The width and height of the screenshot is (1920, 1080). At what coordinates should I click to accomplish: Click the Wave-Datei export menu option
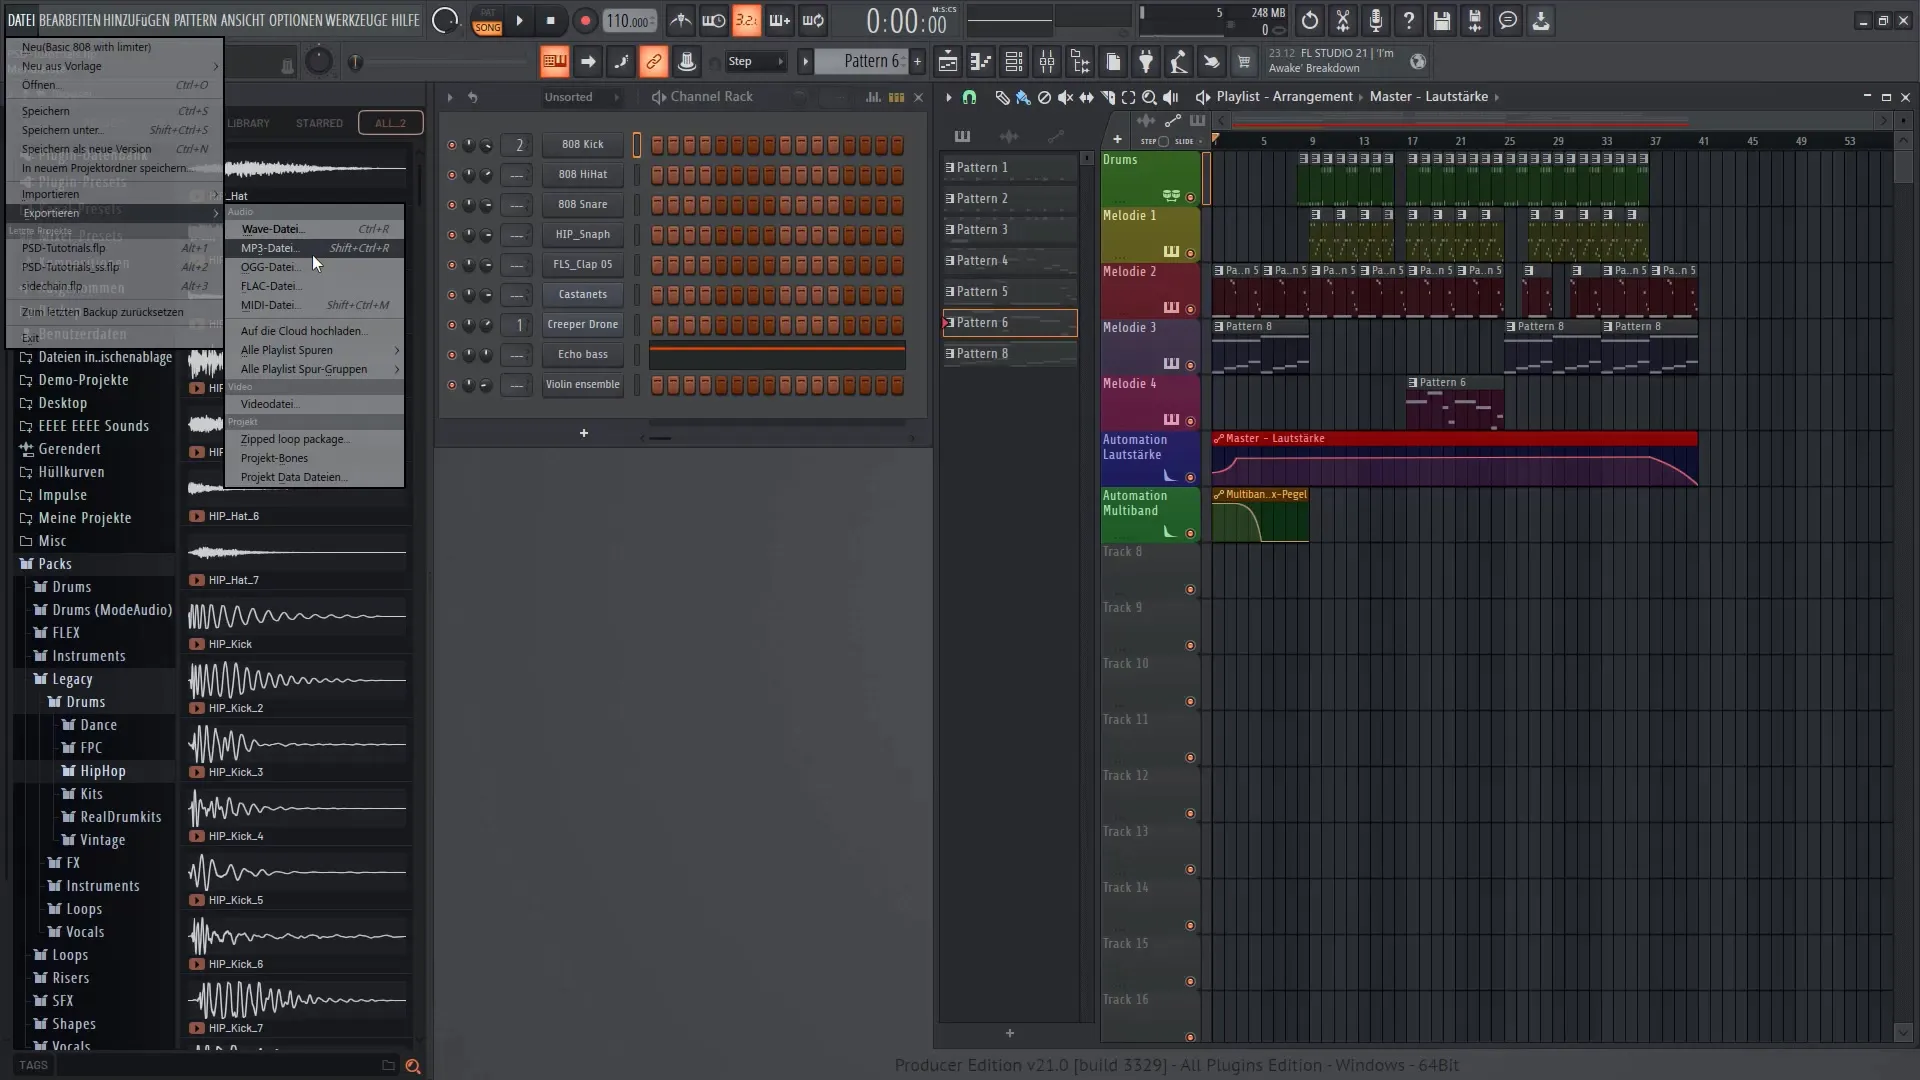pyautogui.click(x=273, y=228)
